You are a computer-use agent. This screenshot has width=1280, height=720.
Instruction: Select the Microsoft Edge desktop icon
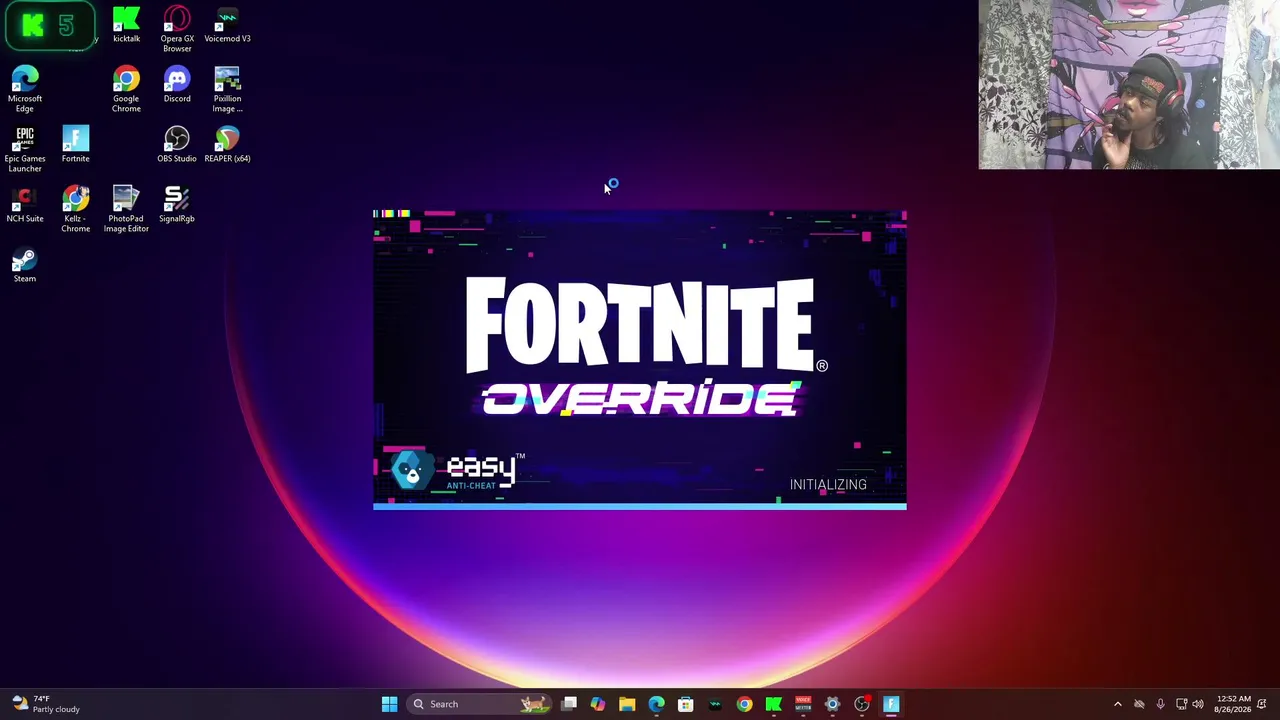click(25, 89)
